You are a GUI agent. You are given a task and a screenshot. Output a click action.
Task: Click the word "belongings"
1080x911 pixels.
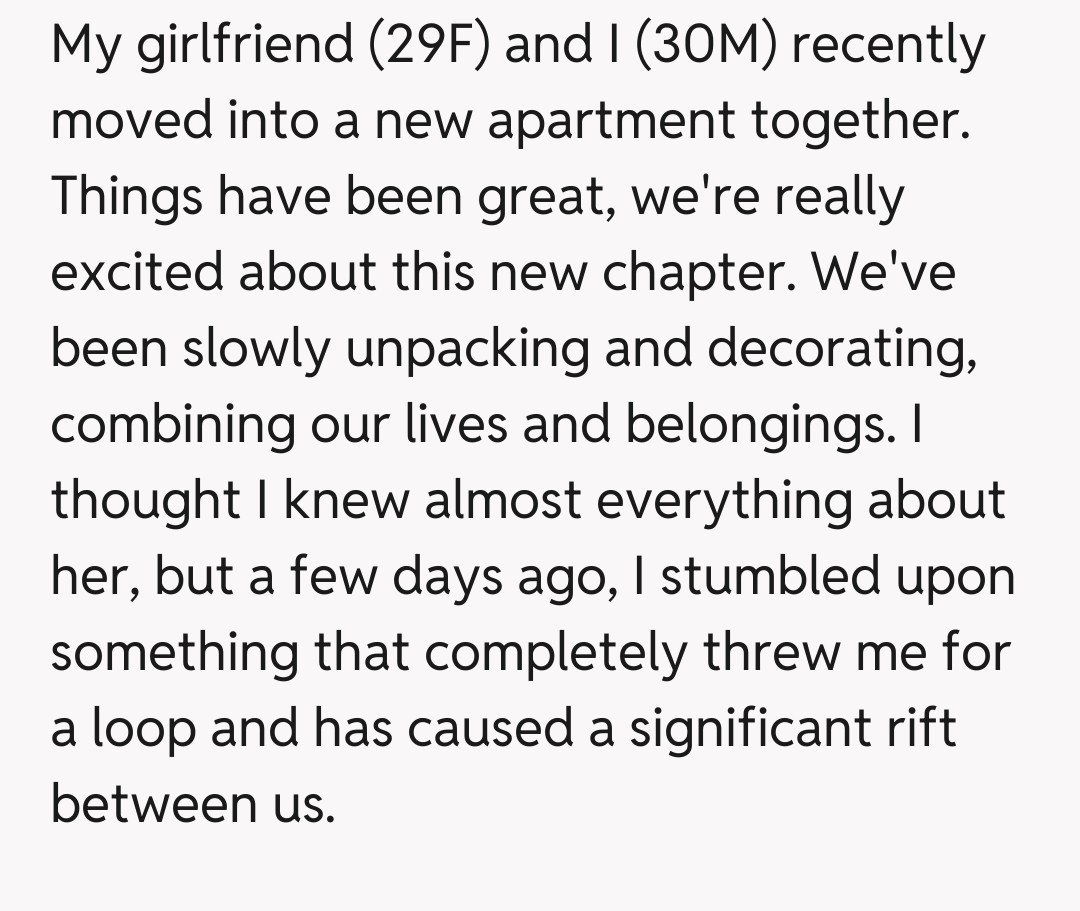pos(759,425)
